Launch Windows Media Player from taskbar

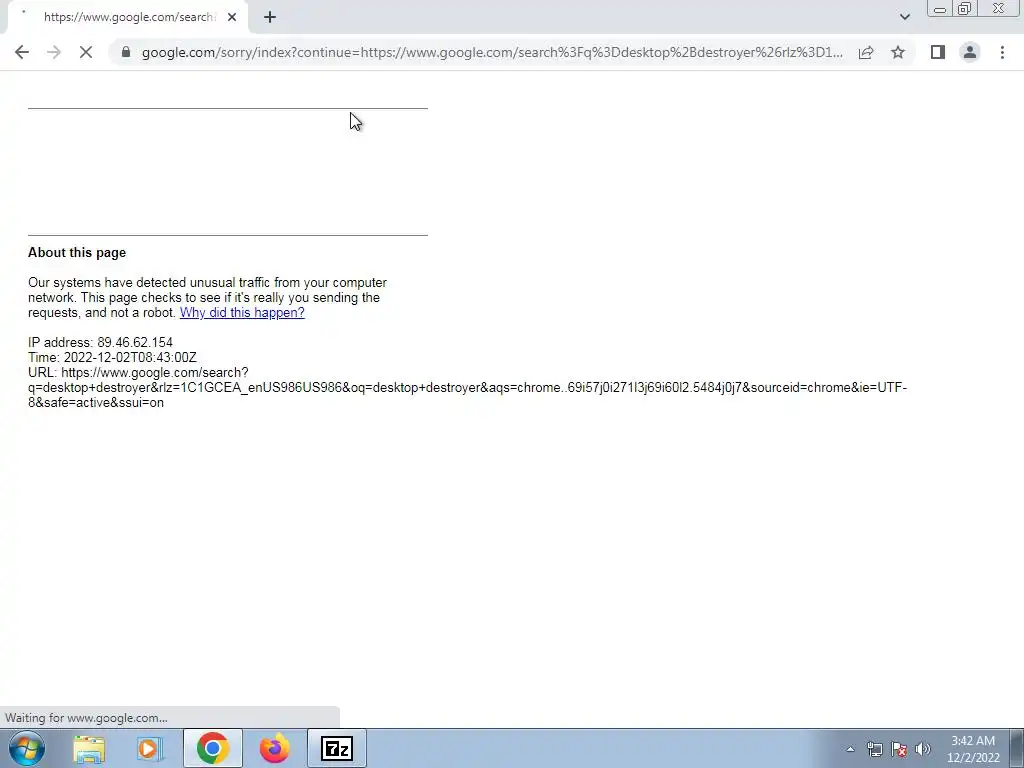coord(150,748)
